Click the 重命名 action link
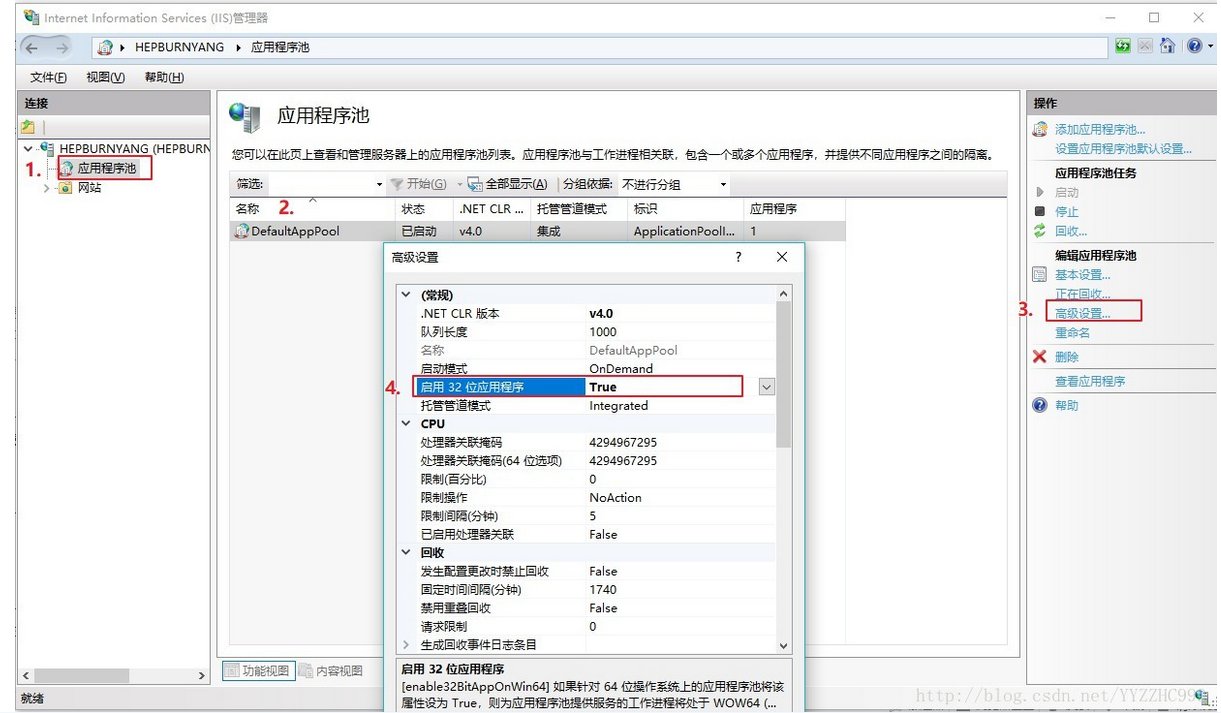This screenshot has height=713, width=1221. (x=1072, y=333)
